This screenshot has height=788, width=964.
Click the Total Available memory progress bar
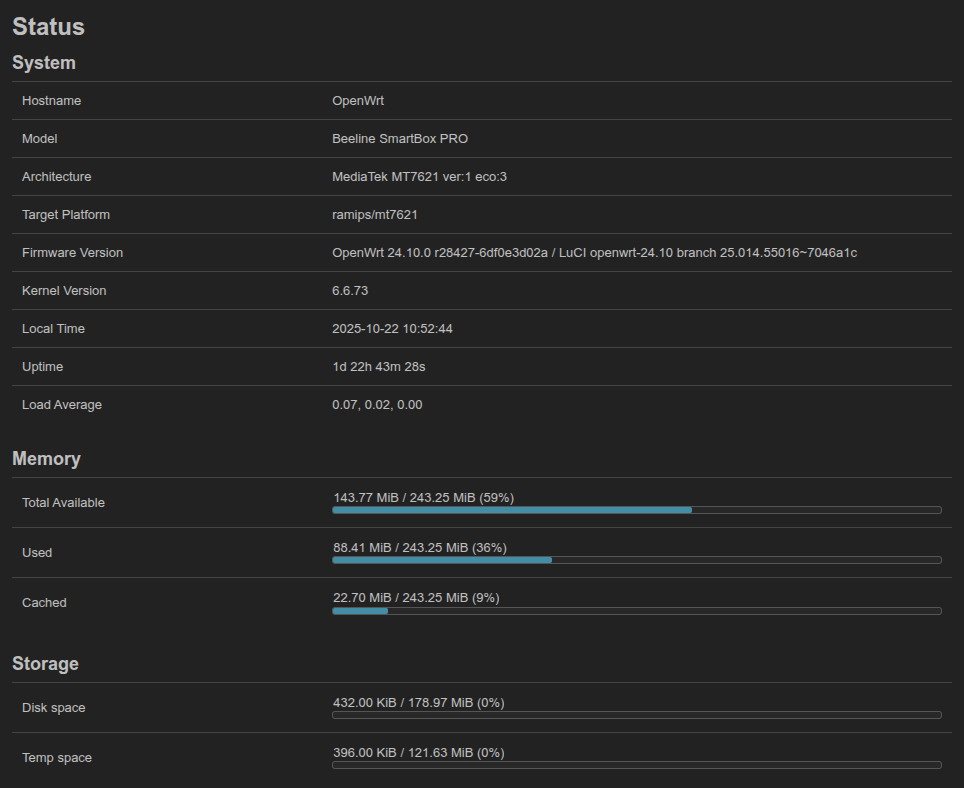(x=636, y=510)
